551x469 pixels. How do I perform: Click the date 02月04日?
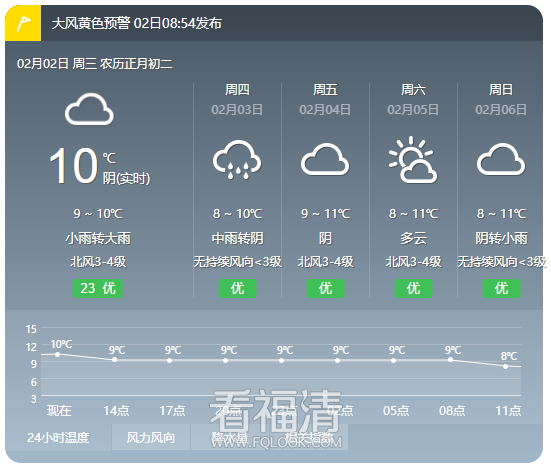click(x=325, y=110)
